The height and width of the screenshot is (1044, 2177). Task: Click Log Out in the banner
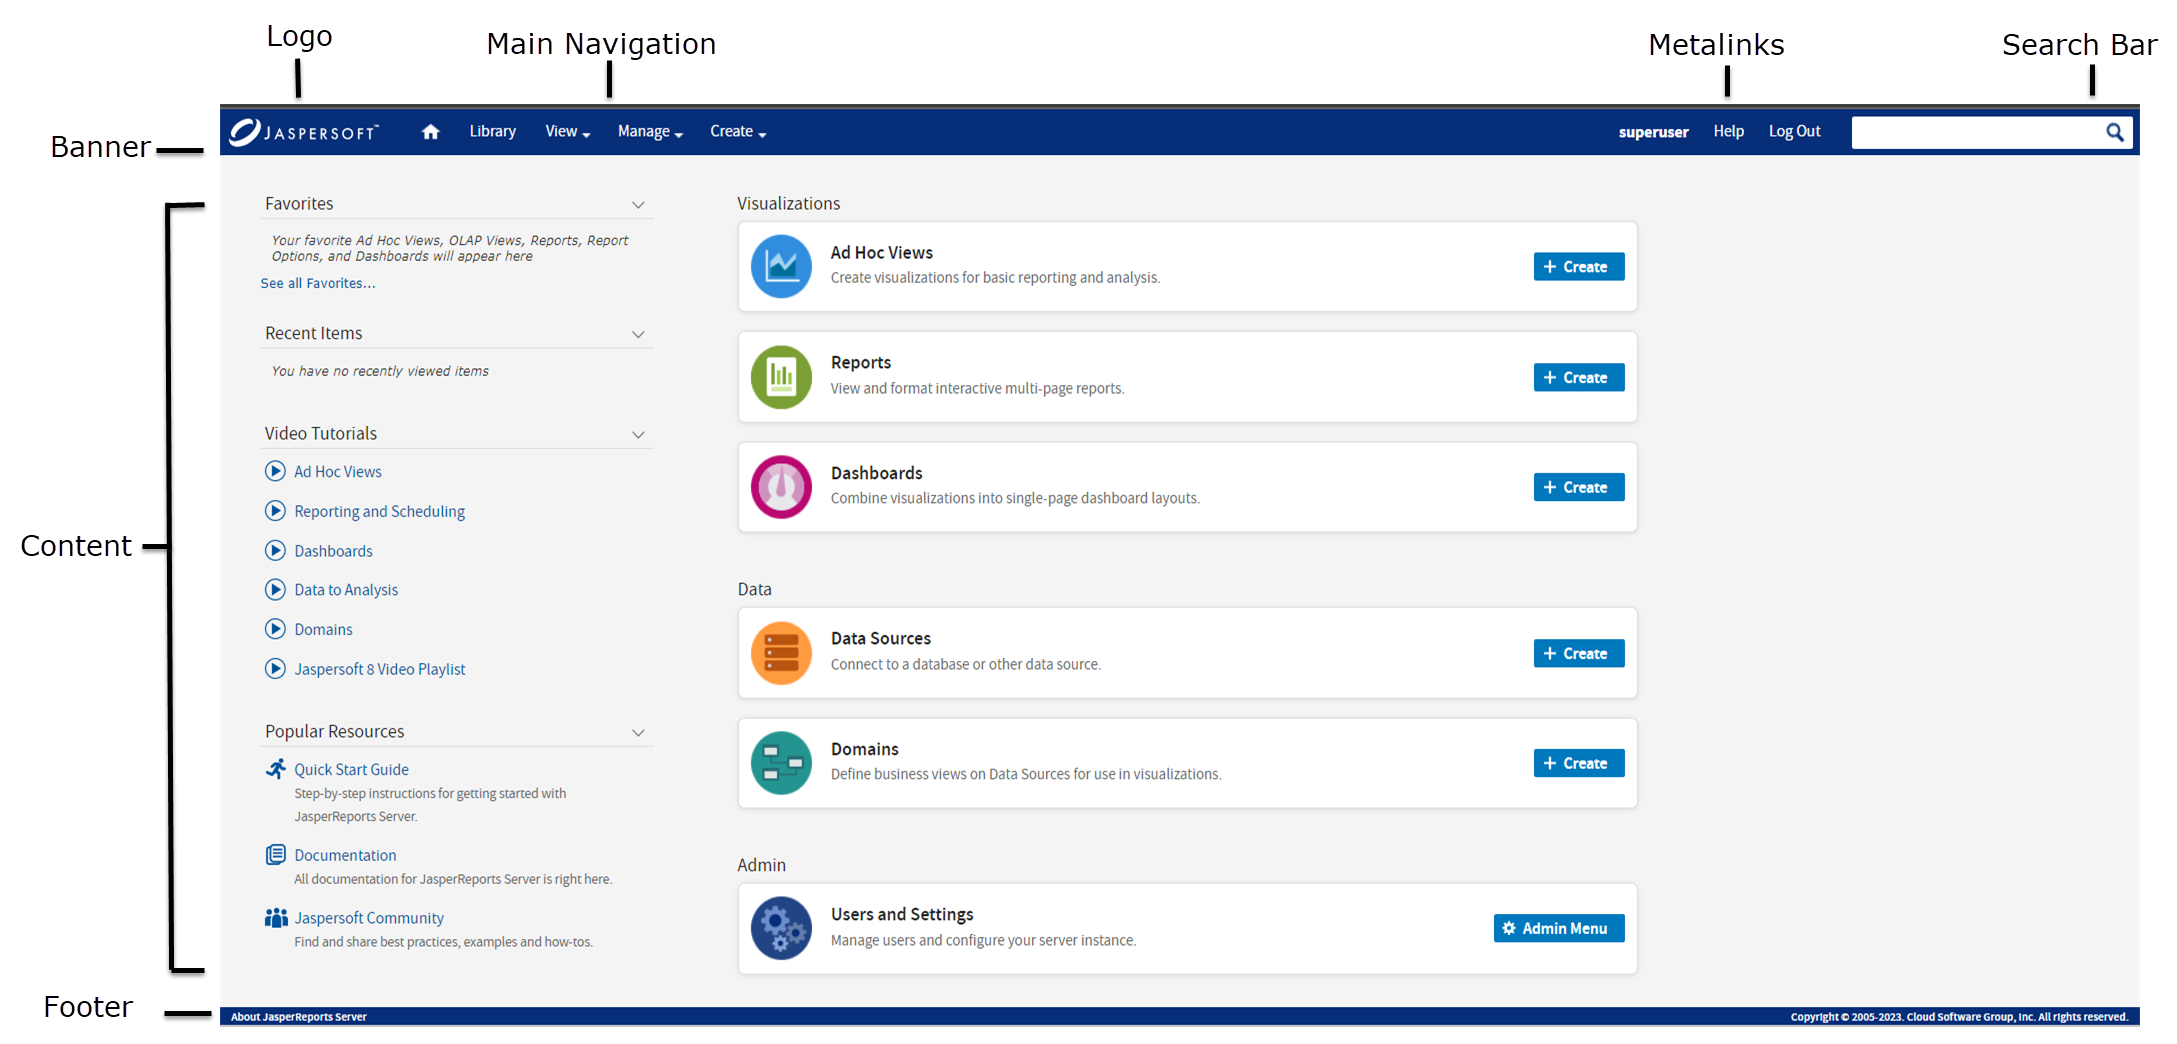pyautogui.click(x=1794, y=131)
